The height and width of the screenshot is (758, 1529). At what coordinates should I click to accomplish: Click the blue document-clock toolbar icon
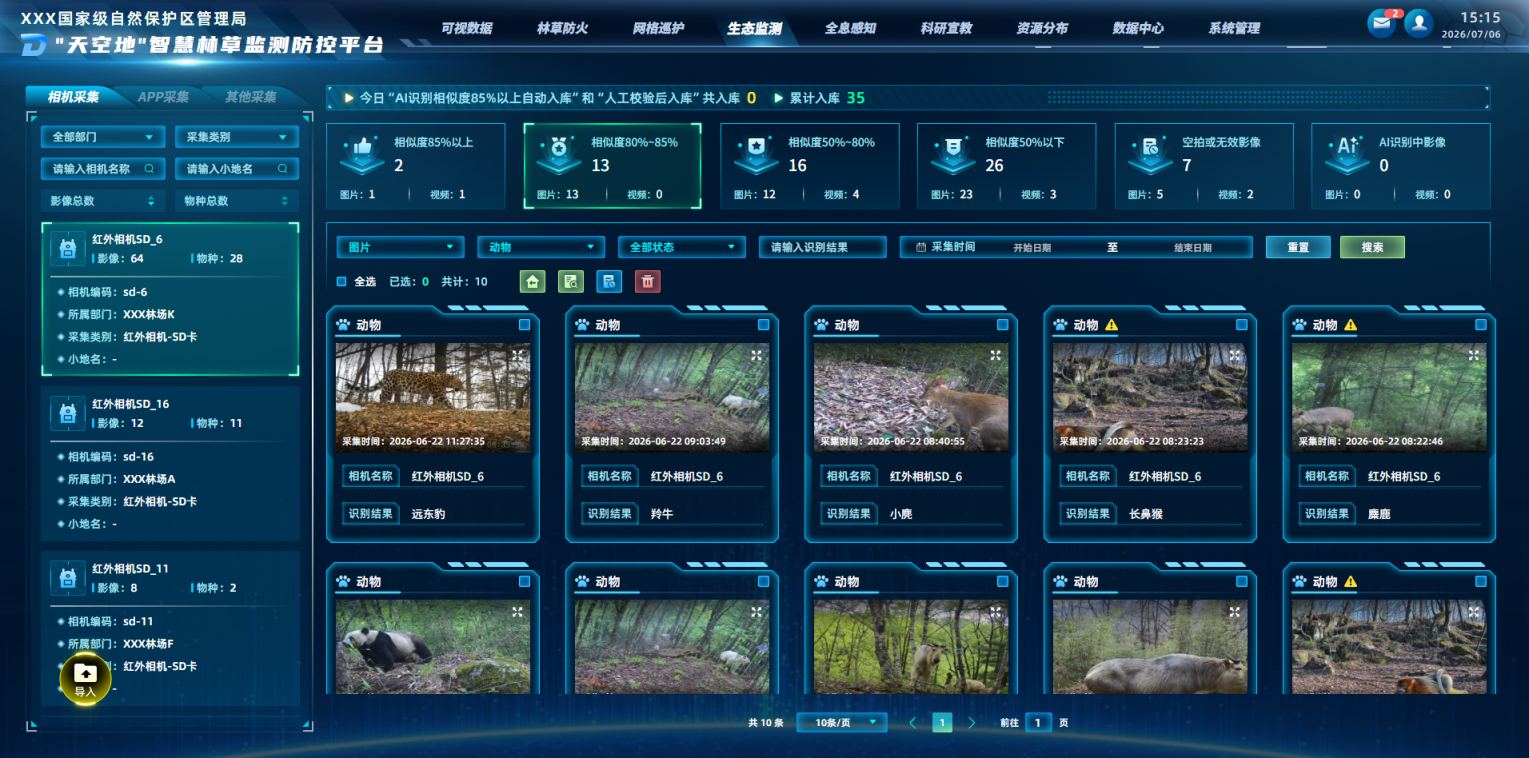[609, 281]
